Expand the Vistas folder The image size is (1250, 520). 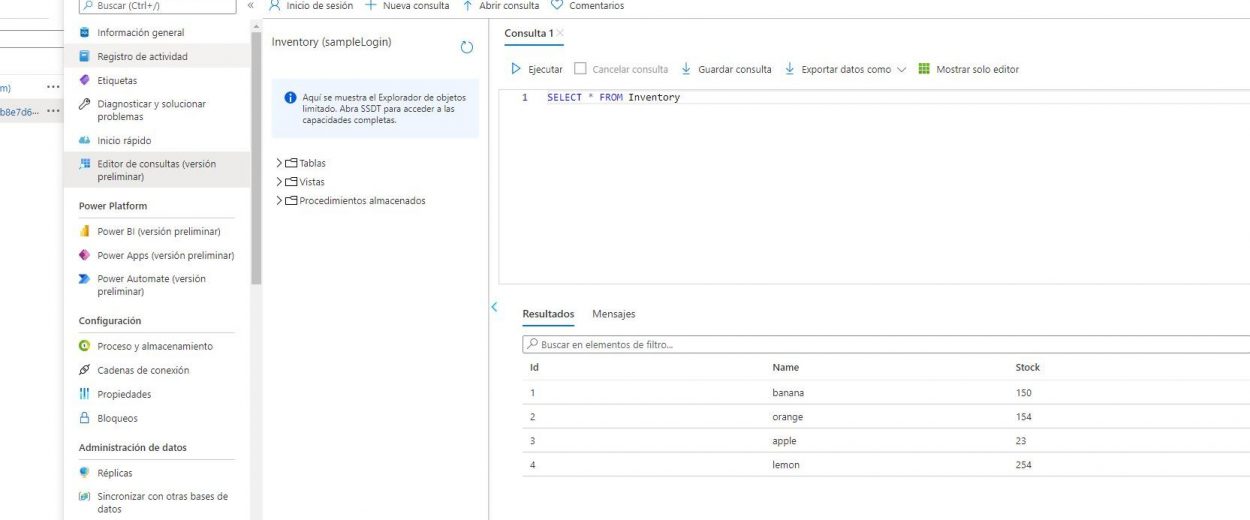coord(279,182)
